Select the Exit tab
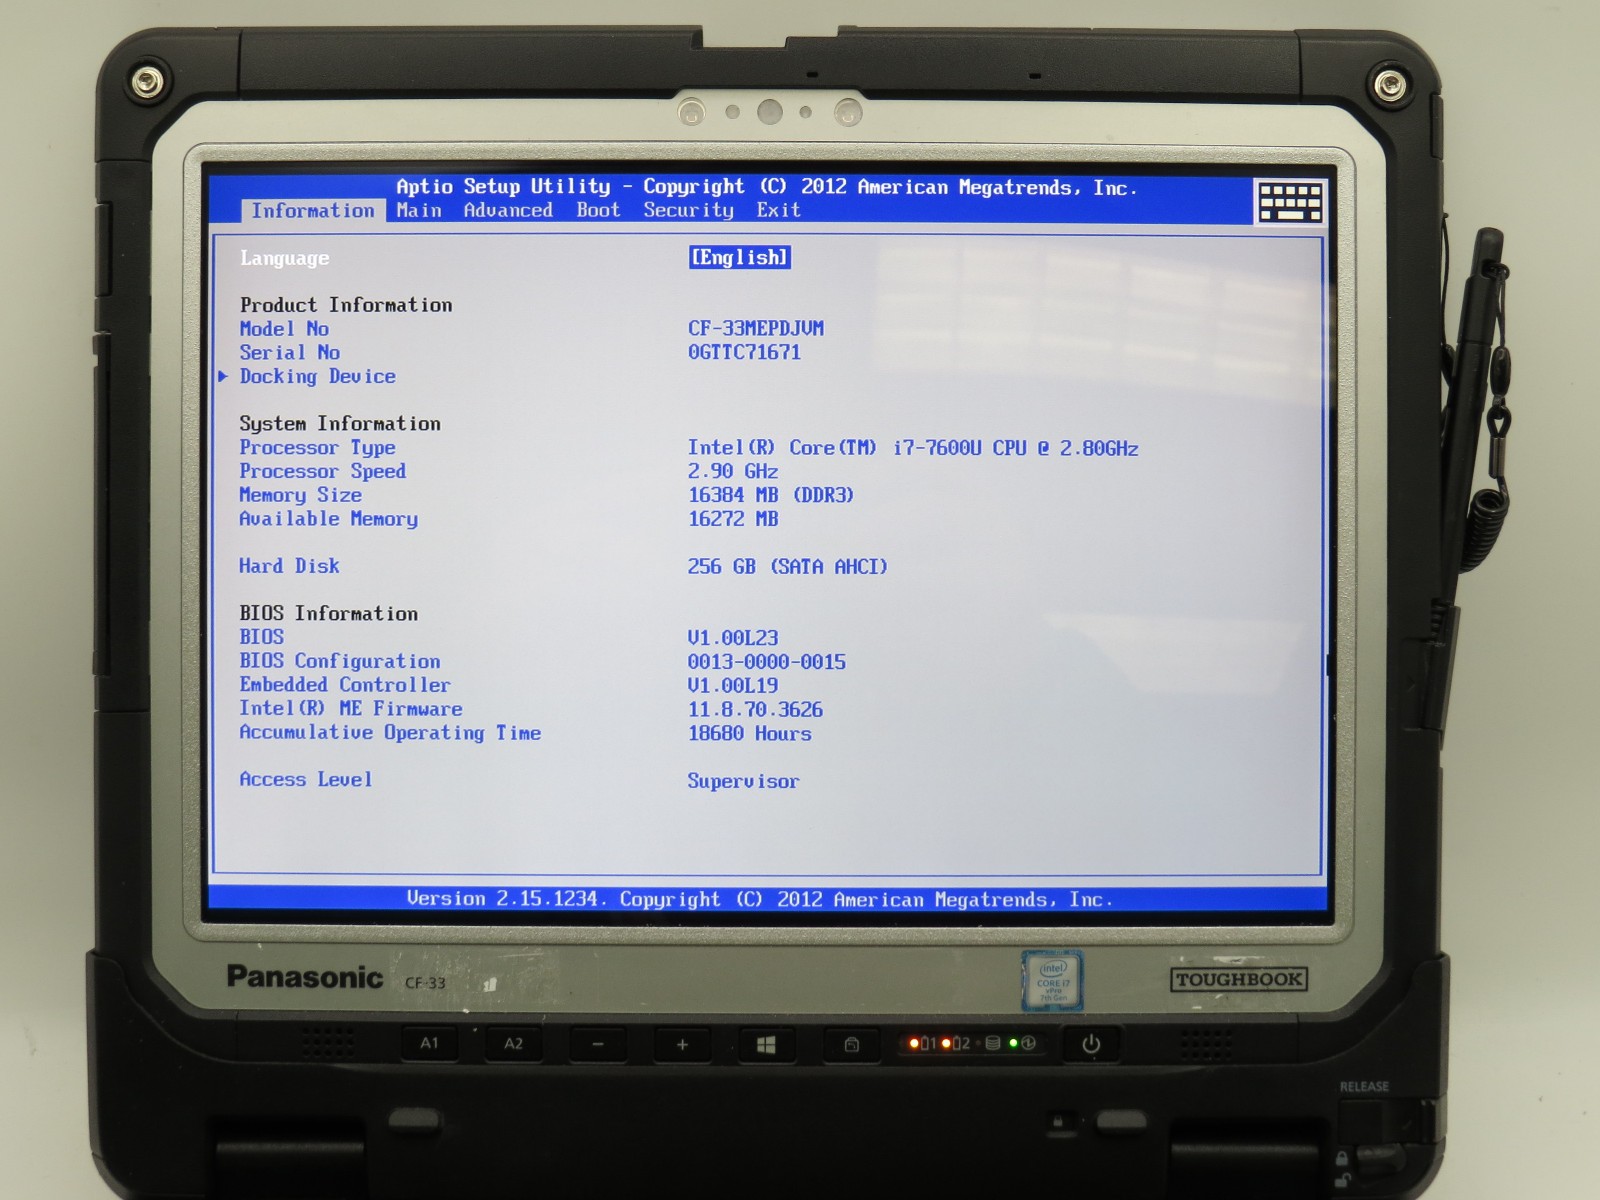 click(778, 211)
